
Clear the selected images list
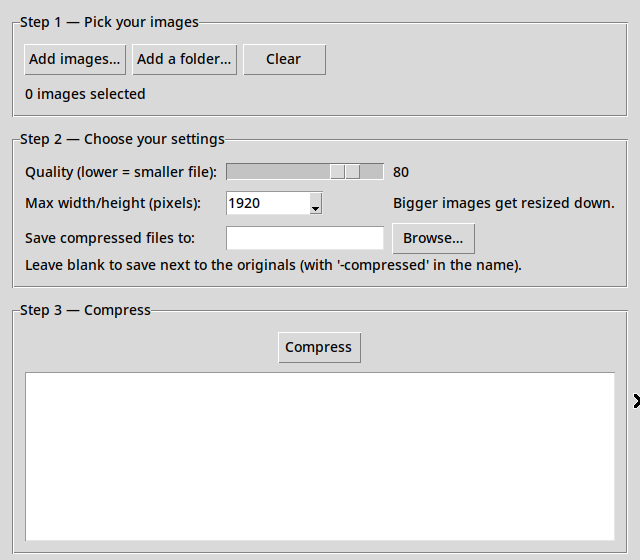click(x=284, y=60)
